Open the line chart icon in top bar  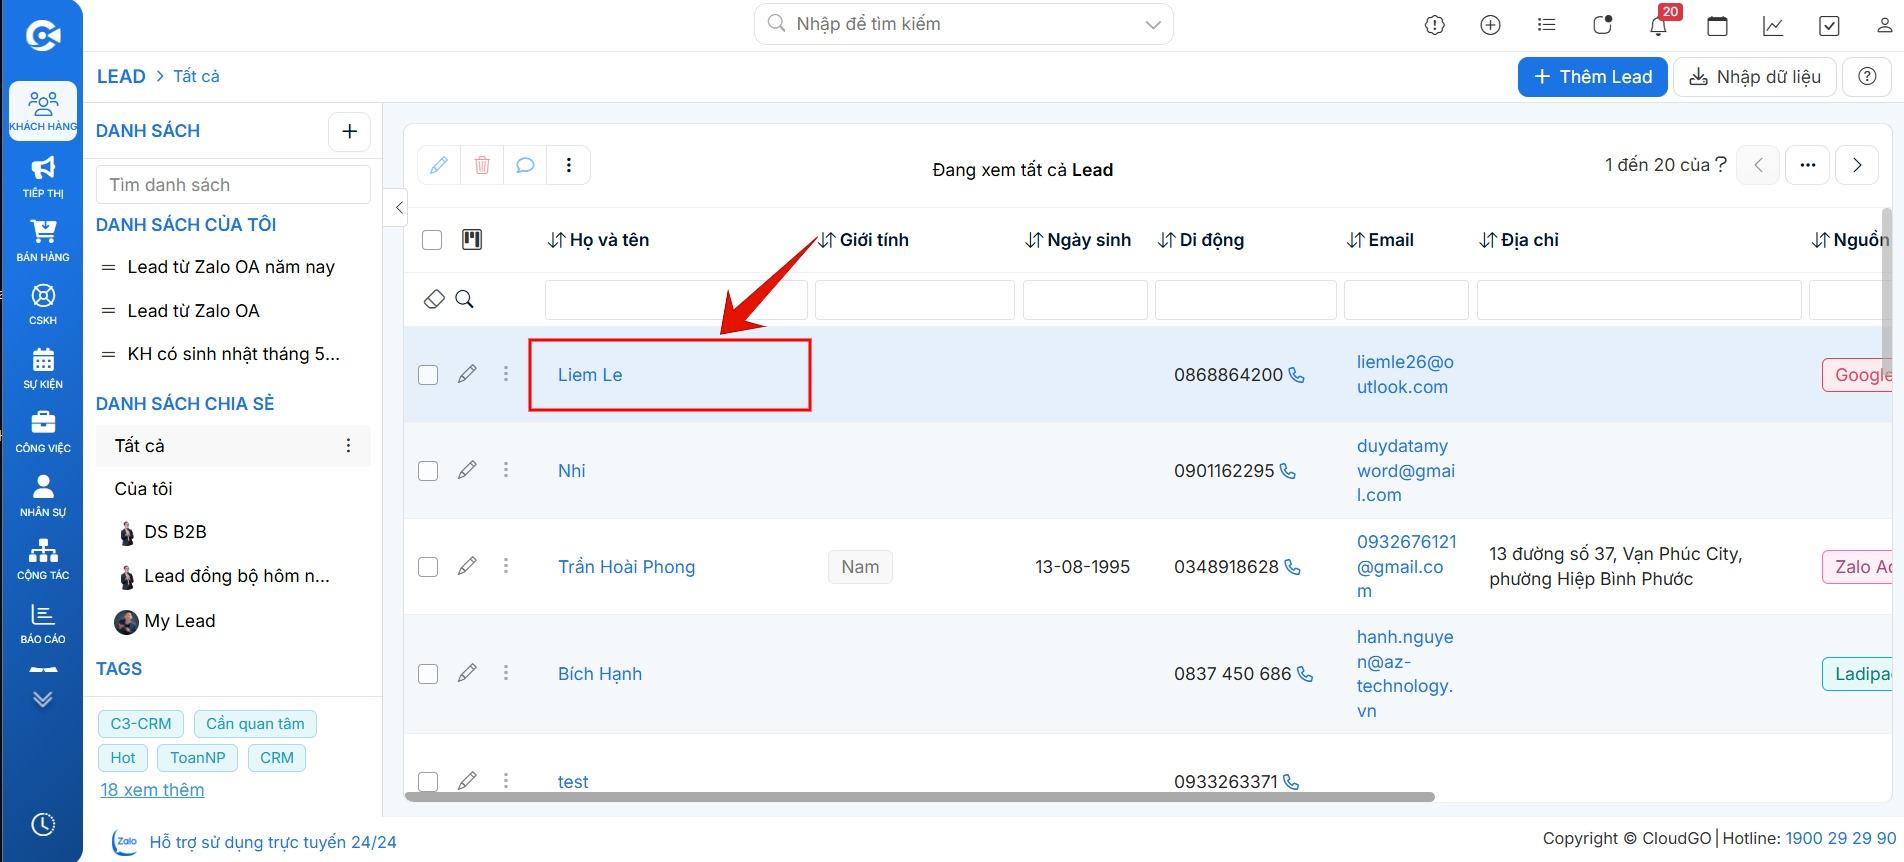point(1773,26)
